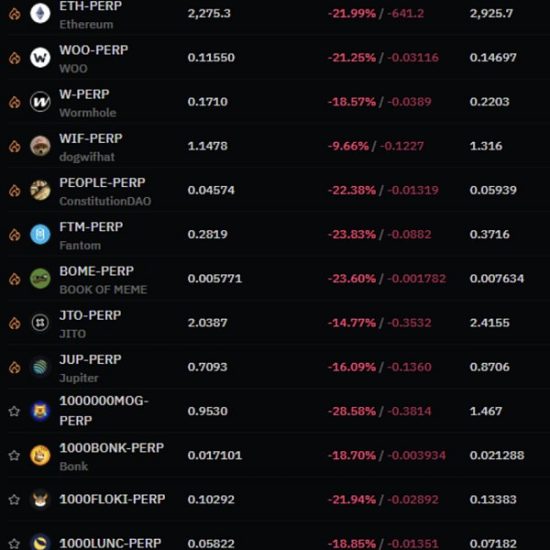Click the Fantom blue logo
This screenshot has width=550, height=550.
click(40, 234)
